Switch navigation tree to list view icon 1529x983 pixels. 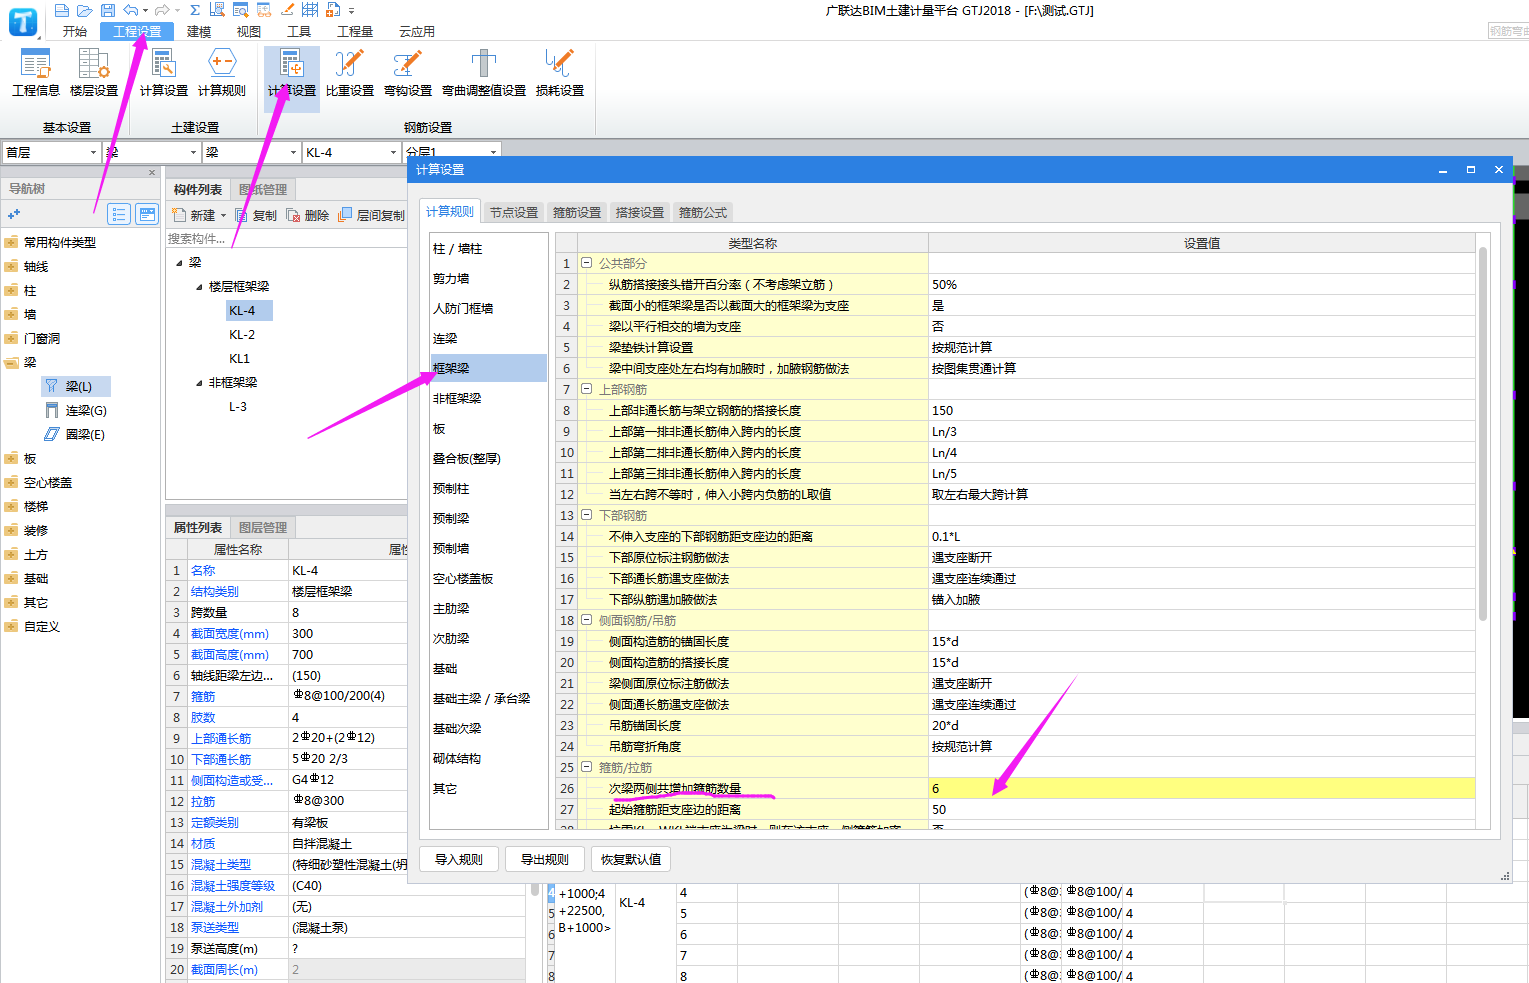pos(119,214)
